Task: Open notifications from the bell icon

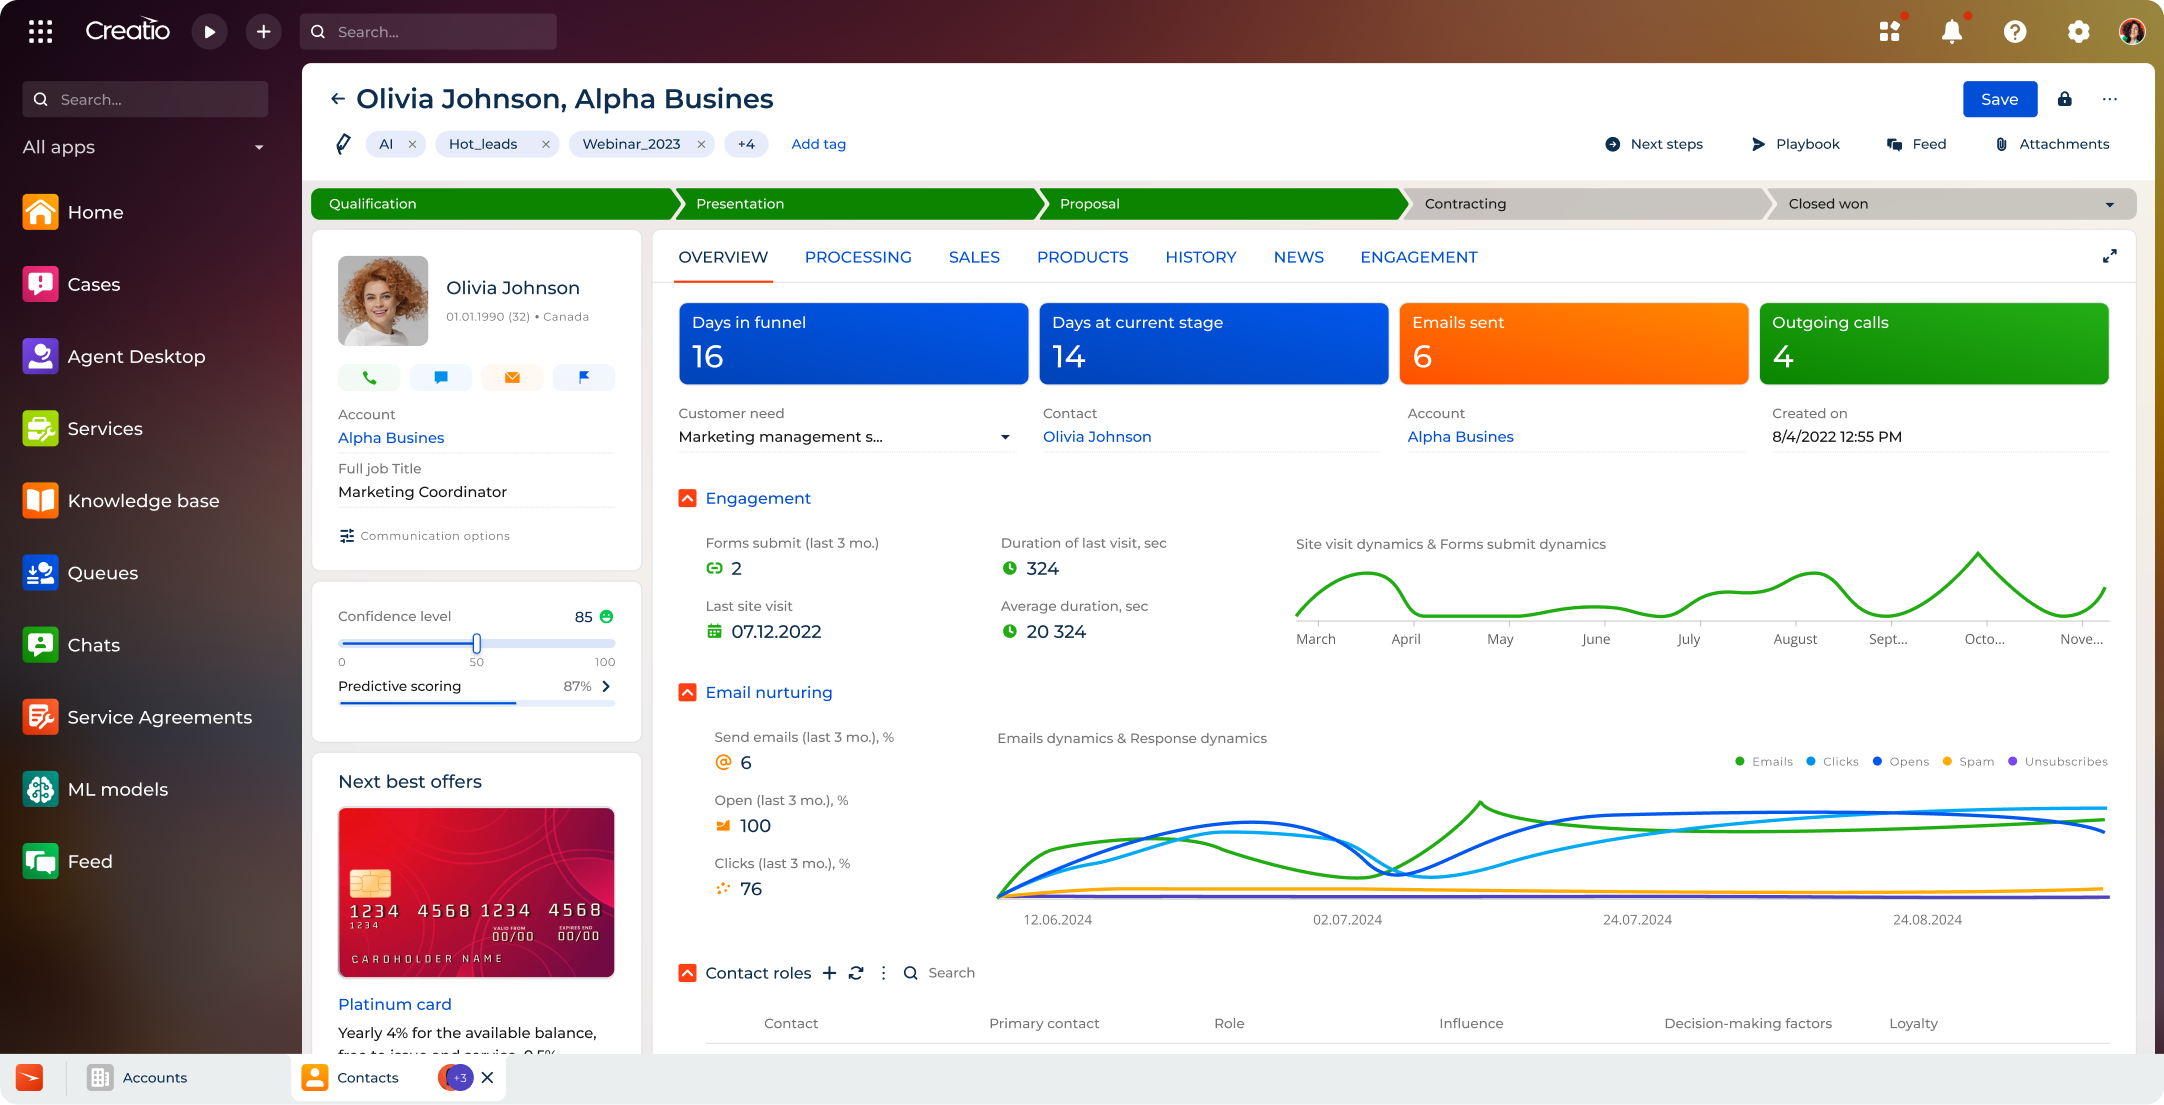Action: pos(1951,31)
